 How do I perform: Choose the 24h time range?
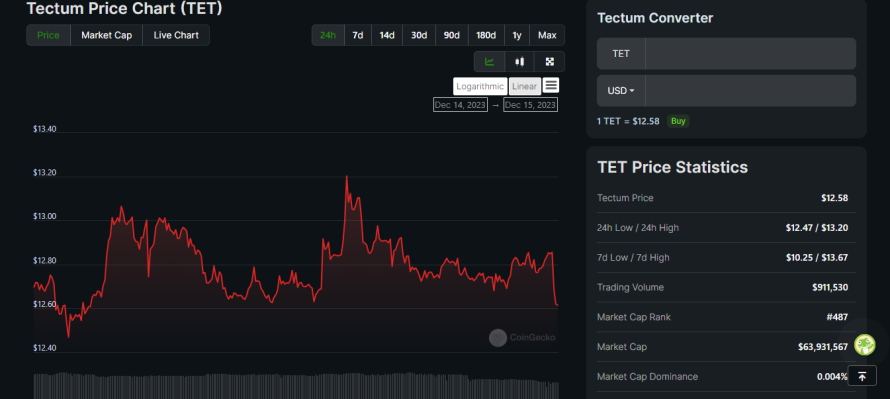click(x=328, y=35)
